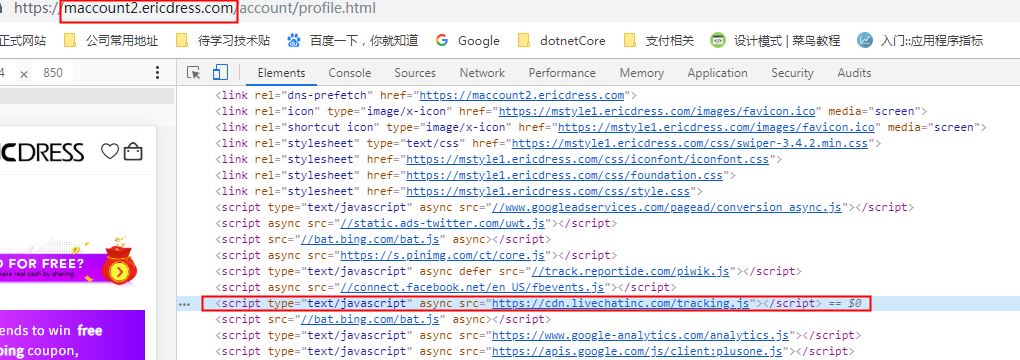The width and height of the screenshot is (1020, 360).
Task: Select the inspect element picker icon
Action: [193, 73]
